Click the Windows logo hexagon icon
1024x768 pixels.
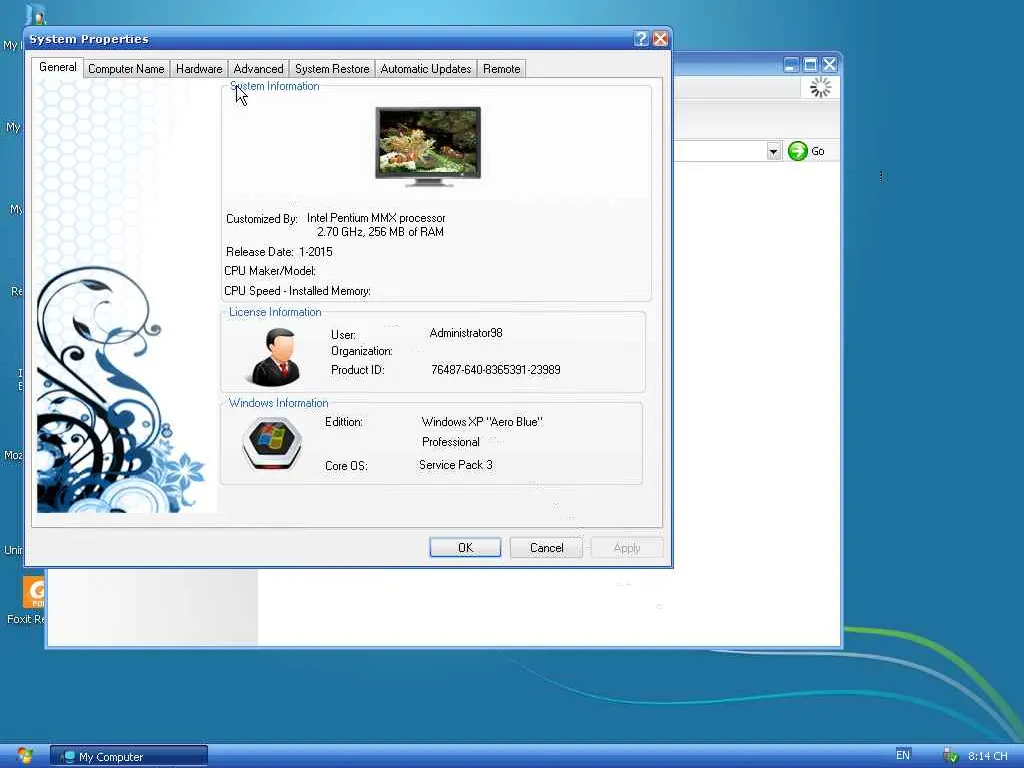[x=272, y=443]
